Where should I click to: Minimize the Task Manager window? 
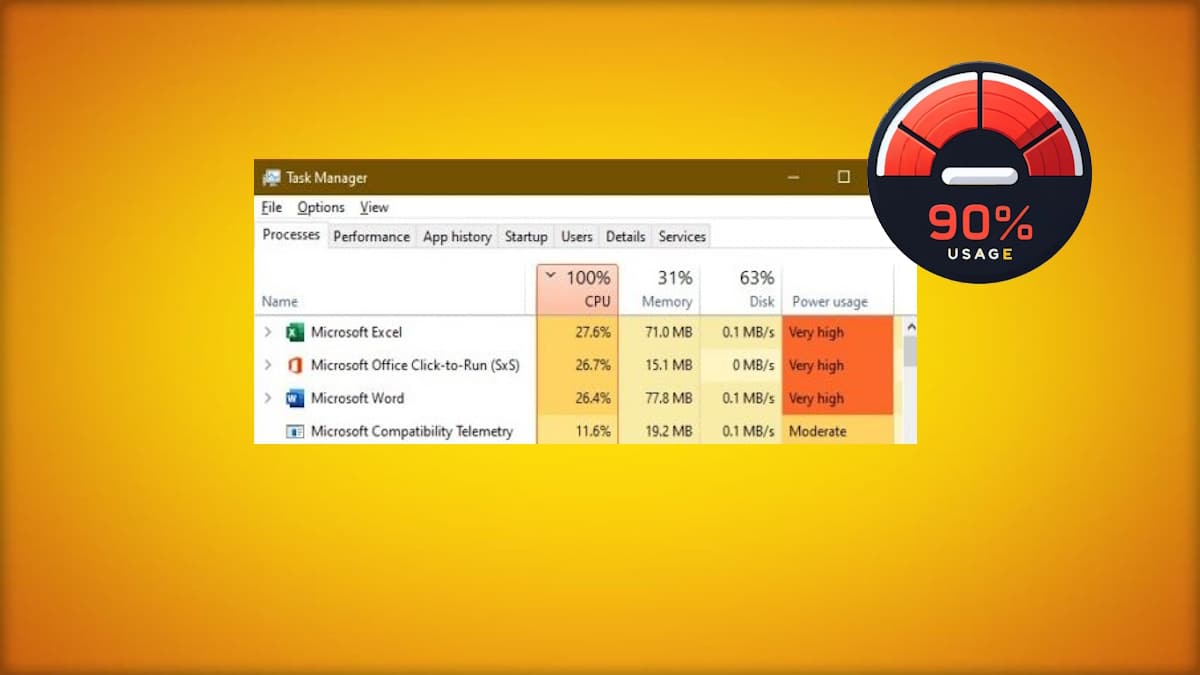[794, 177]
